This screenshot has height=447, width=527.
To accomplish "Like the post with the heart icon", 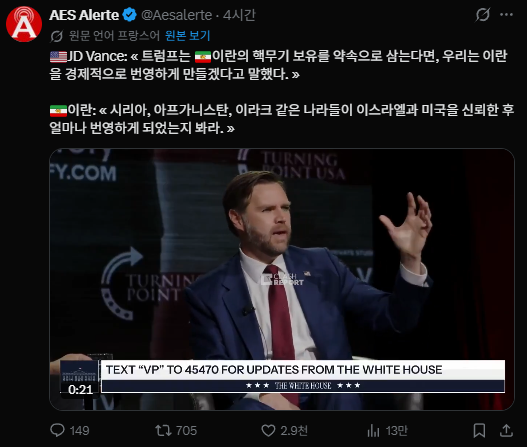I will pos(268,430).
